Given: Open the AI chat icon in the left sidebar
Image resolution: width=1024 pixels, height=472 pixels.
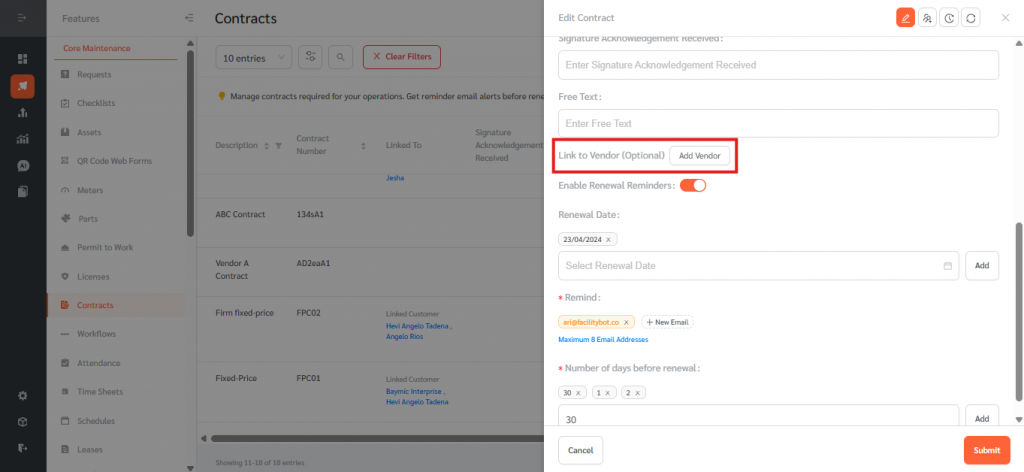Looking at the screenshot, I should click(x=23, y=165).
